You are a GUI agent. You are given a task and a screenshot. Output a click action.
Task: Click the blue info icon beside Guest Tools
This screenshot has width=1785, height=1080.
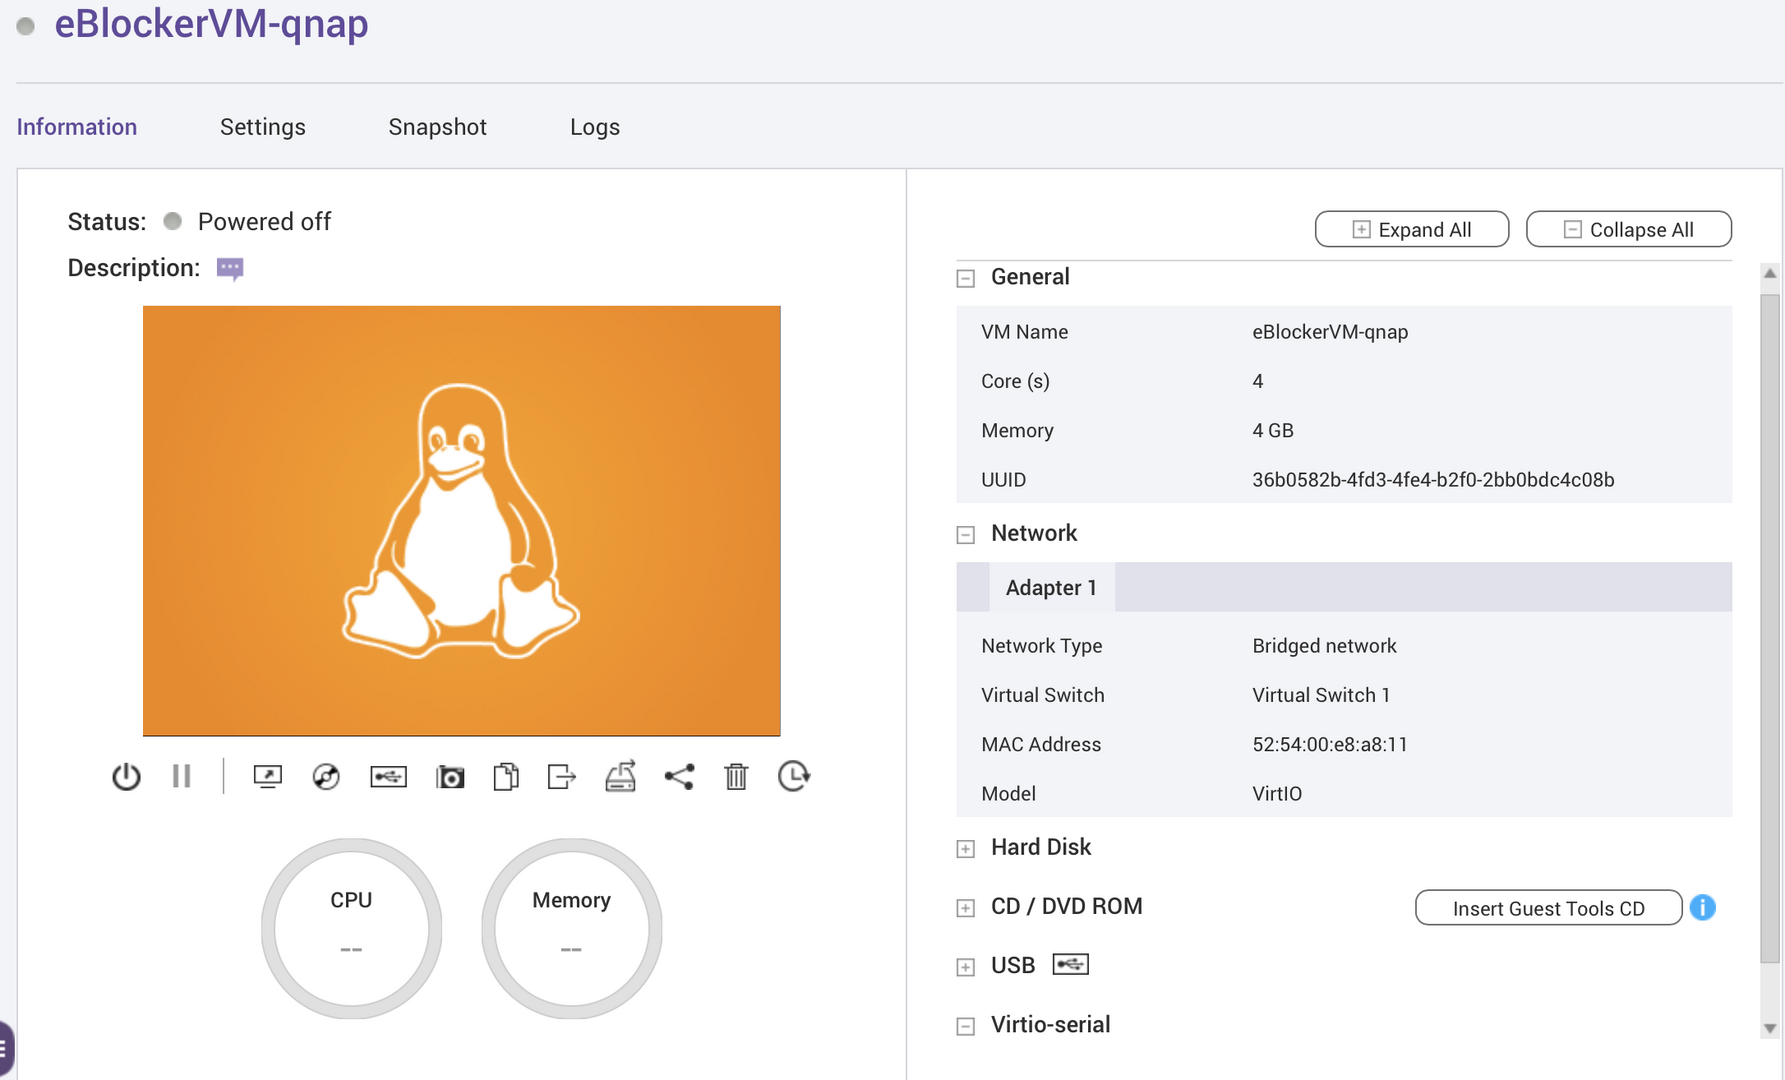pyautogui.click(x=1703, y=907)
